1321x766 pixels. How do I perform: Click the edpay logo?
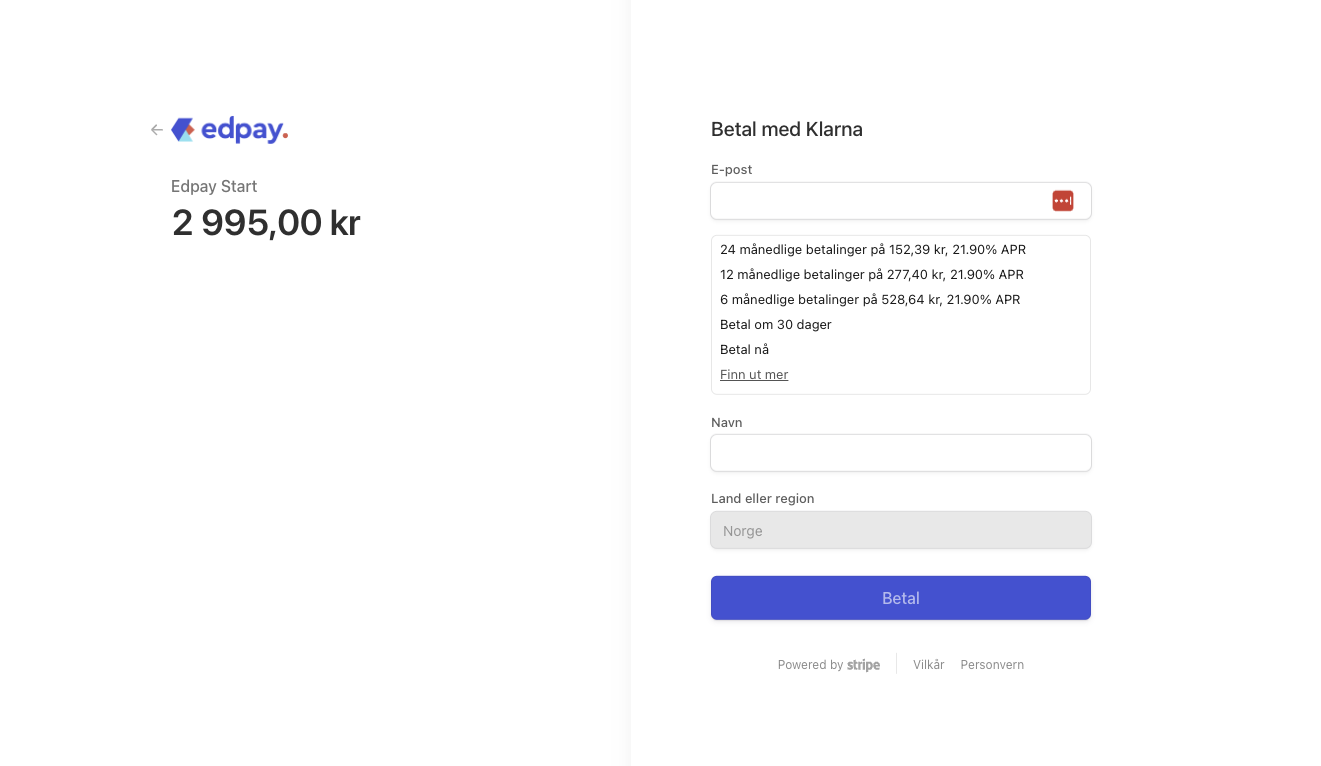pyautogui.click(x=230, y=130)
